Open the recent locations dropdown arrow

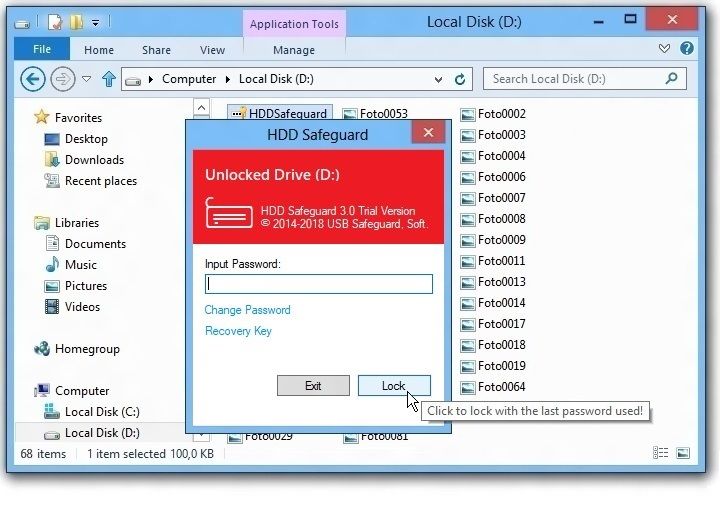86,79
